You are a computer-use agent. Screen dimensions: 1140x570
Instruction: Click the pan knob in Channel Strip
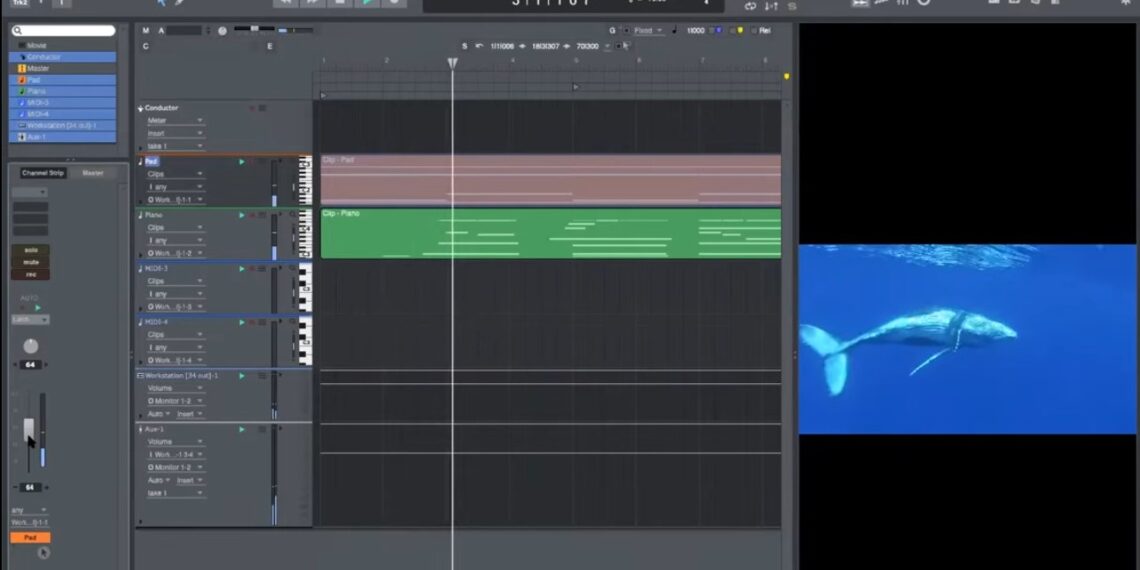tap(31, 346)
